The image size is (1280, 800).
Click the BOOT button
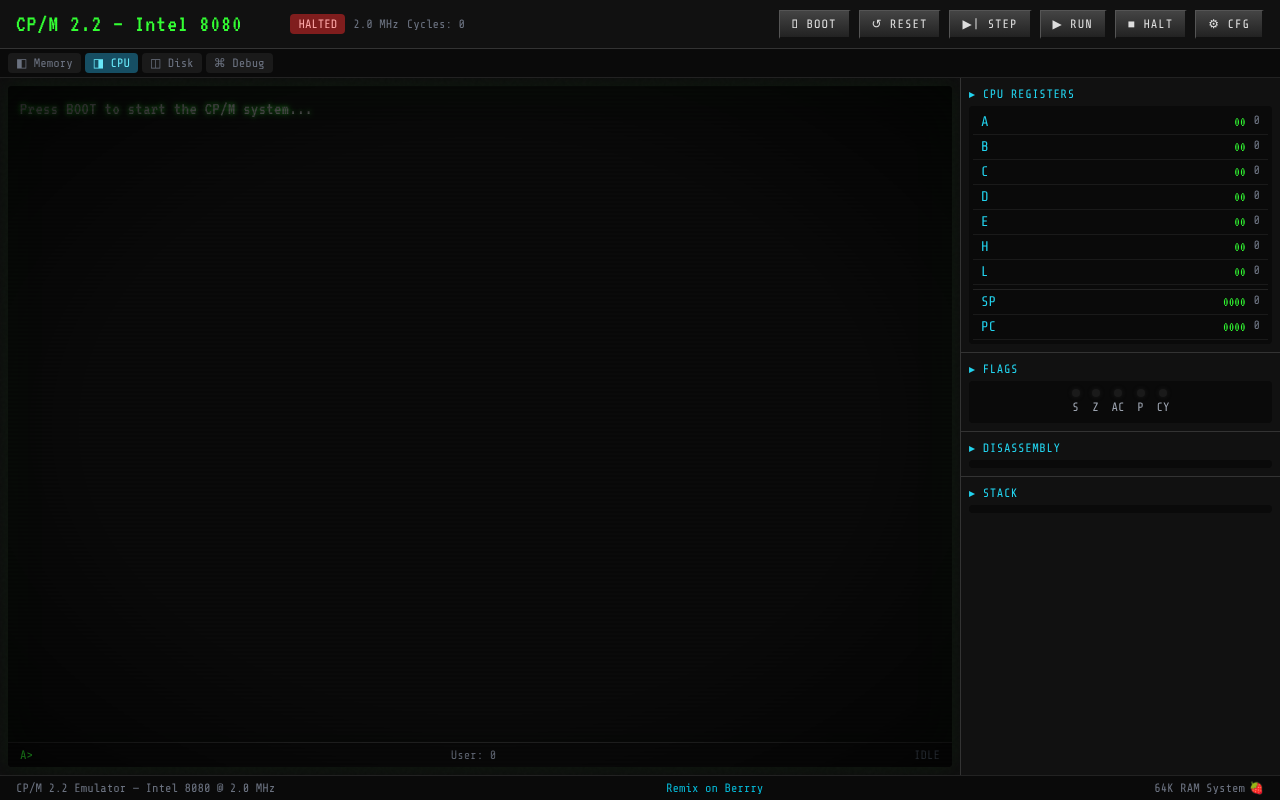tap(814, 24)
